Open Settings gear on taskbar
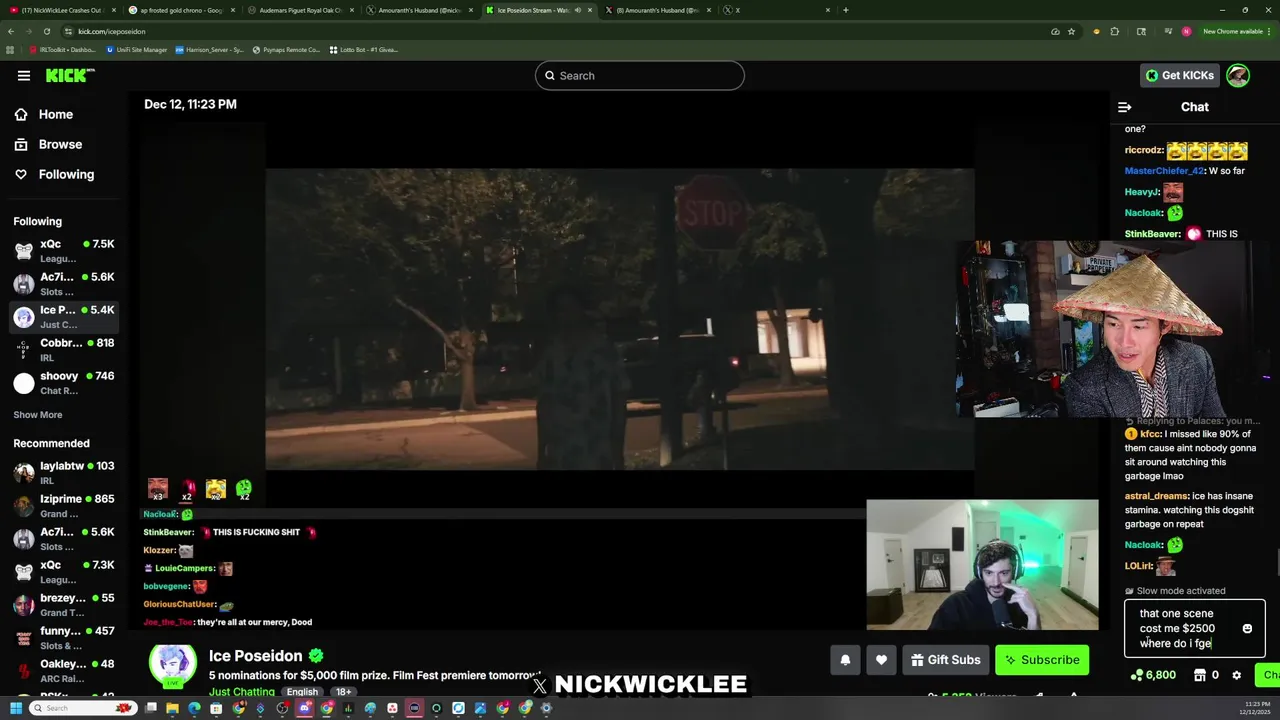 (546, 708)
